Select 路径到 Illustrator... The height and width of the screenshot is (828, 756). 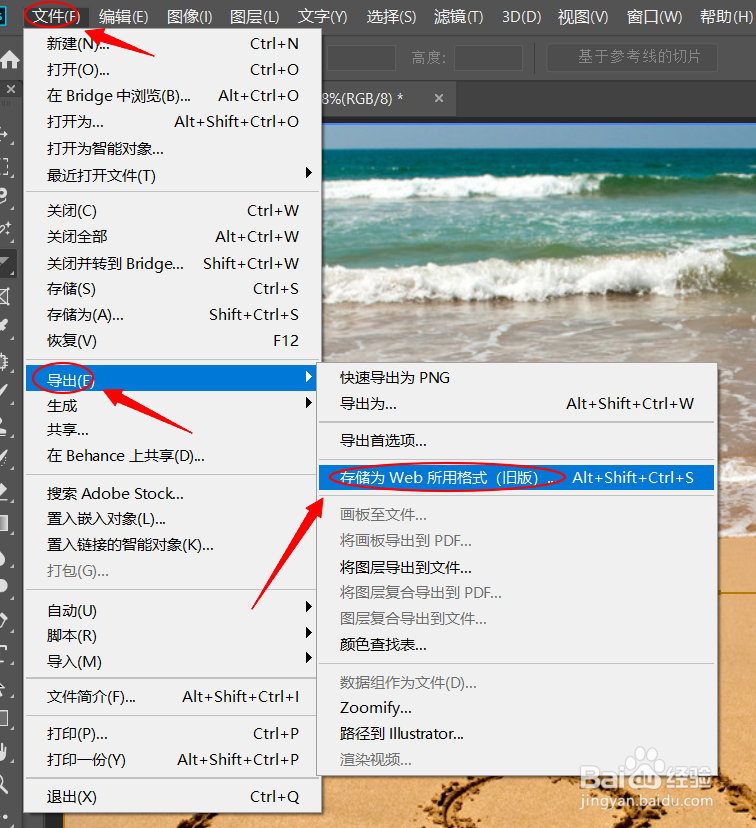tap(516, 733)
